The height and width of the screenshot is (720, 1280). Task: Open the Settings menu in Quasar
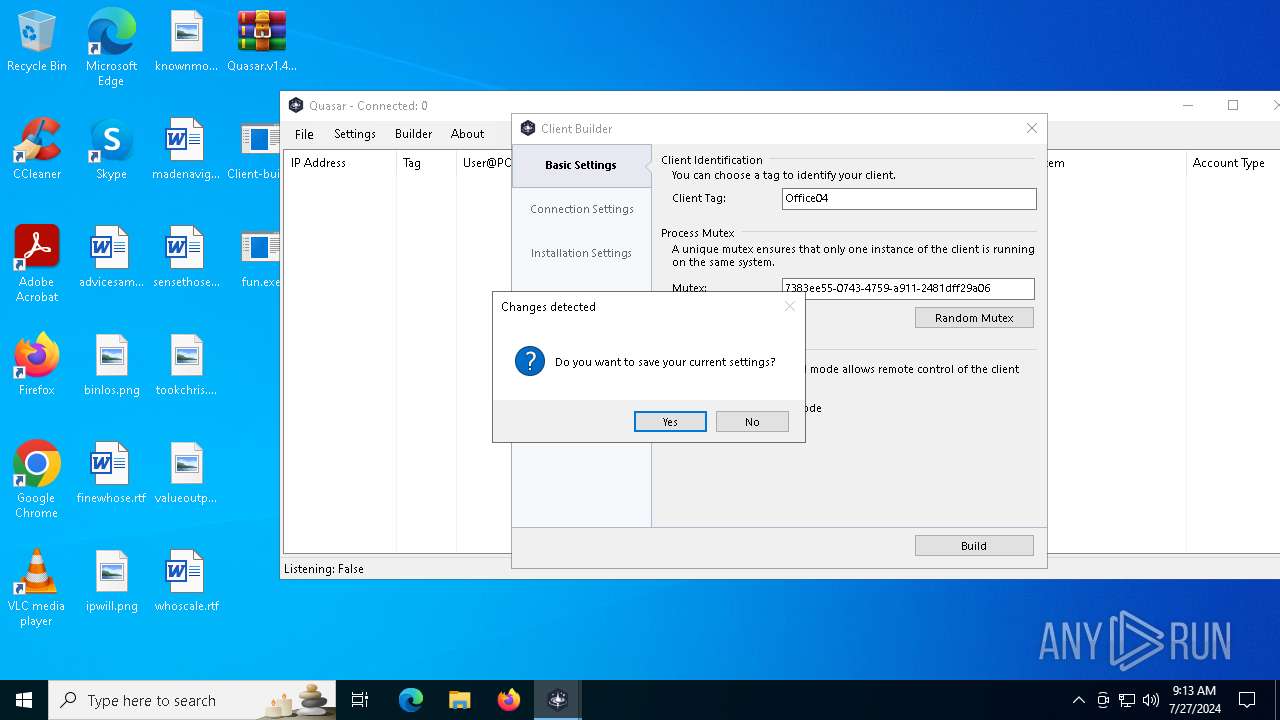pyautogui.click(x=355, y=134)
